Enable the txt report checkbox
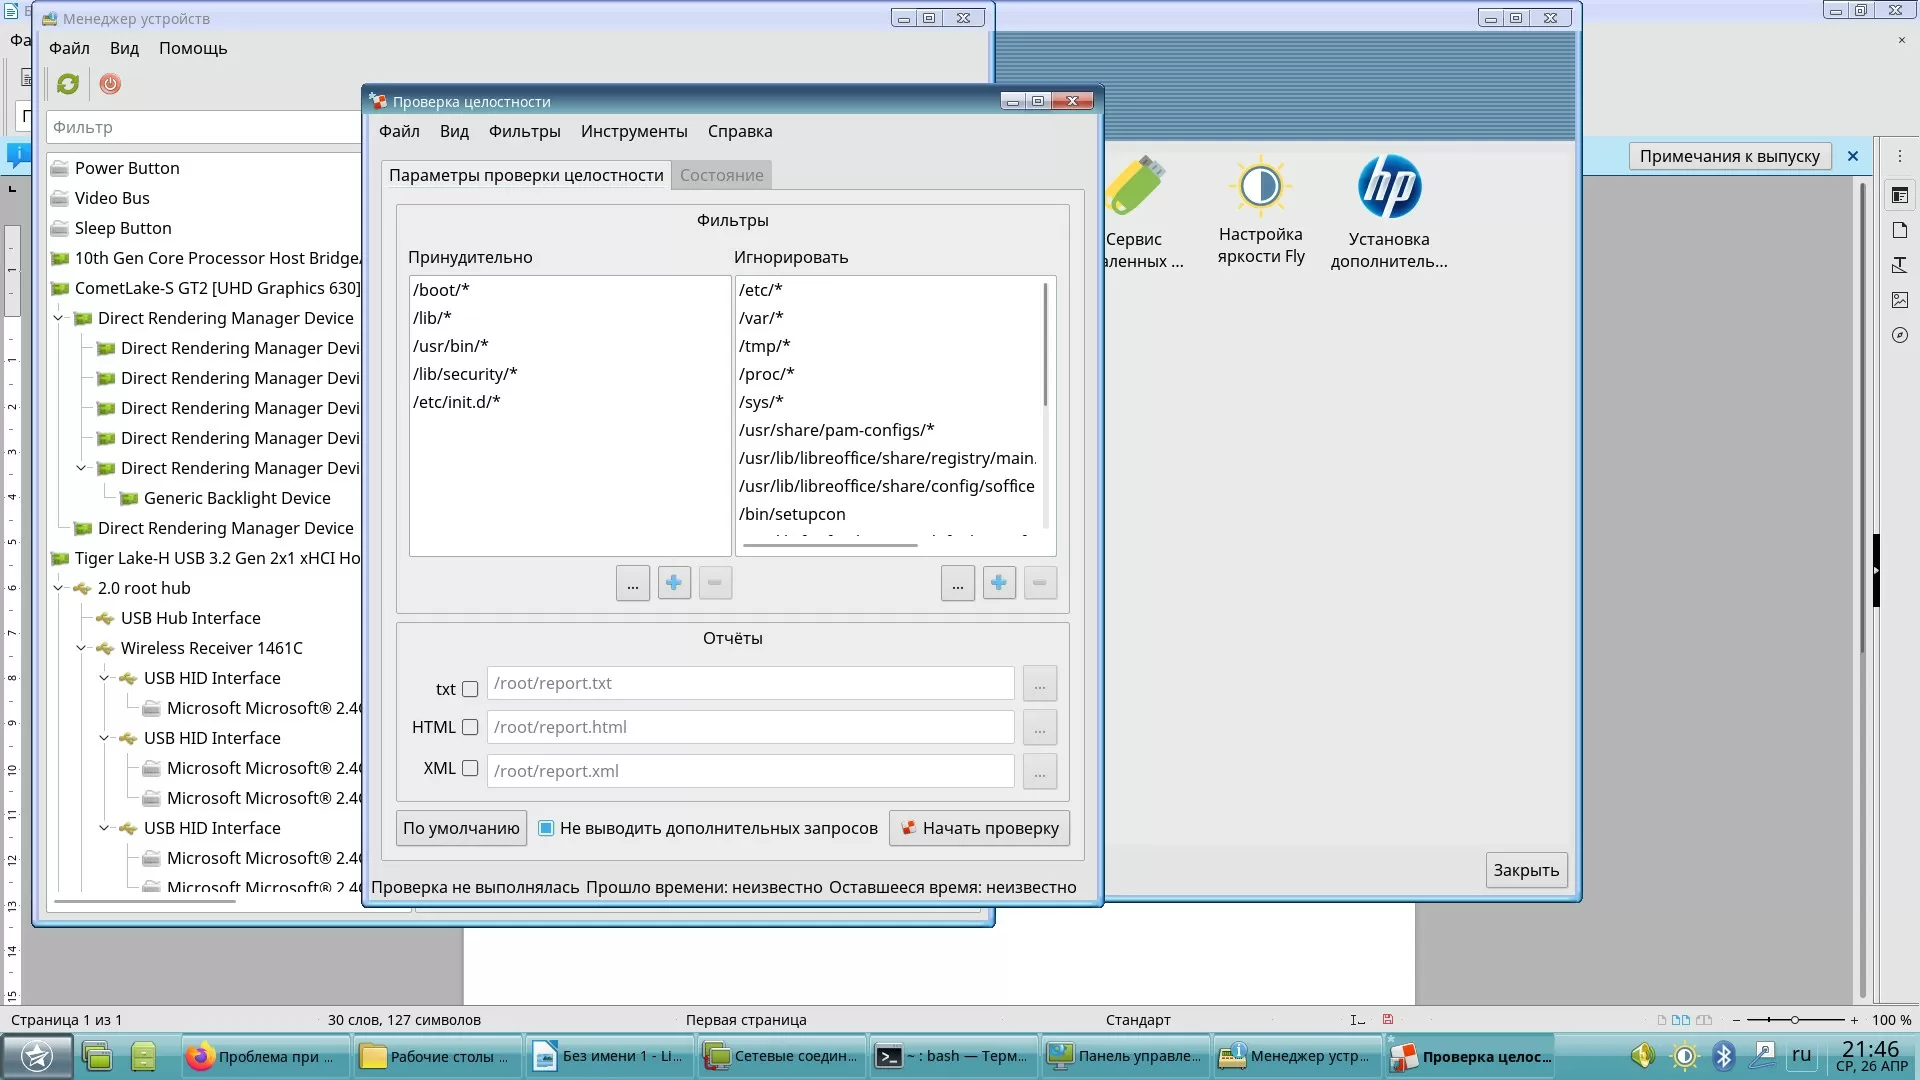1920x1080 pixels. tap(470, 689)
